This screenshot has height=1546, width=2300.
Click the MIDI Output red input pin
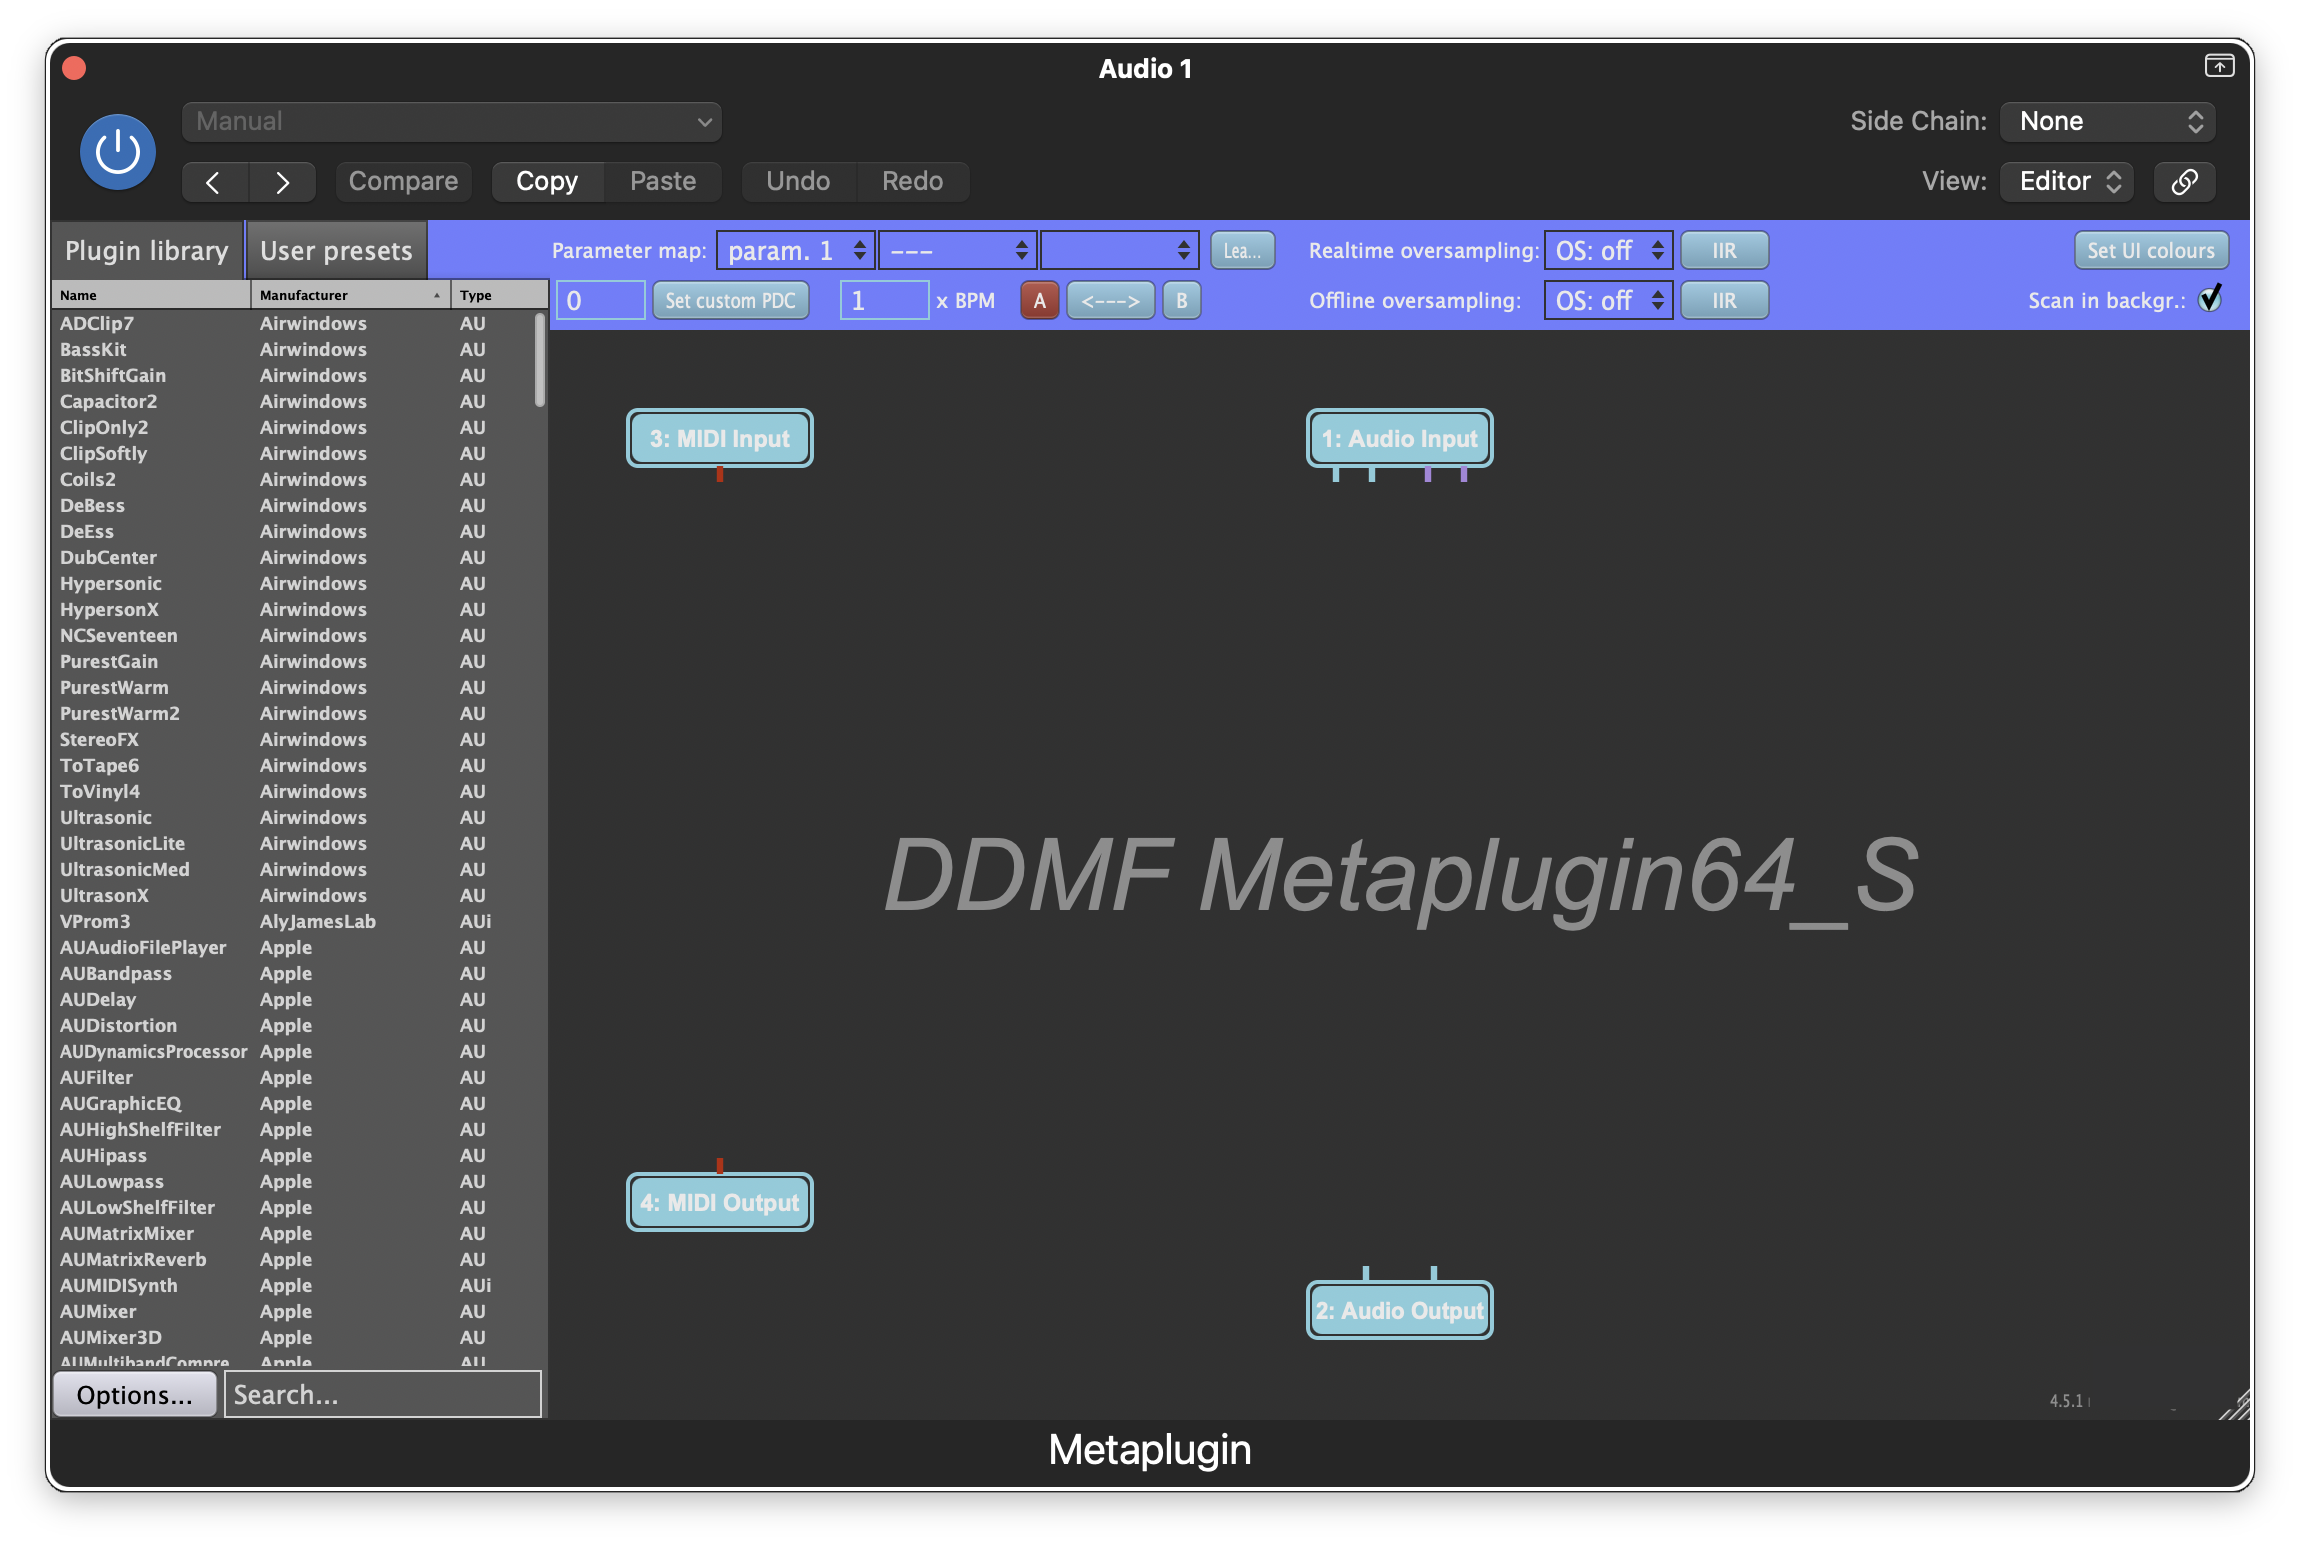[x=720, y=1165]
